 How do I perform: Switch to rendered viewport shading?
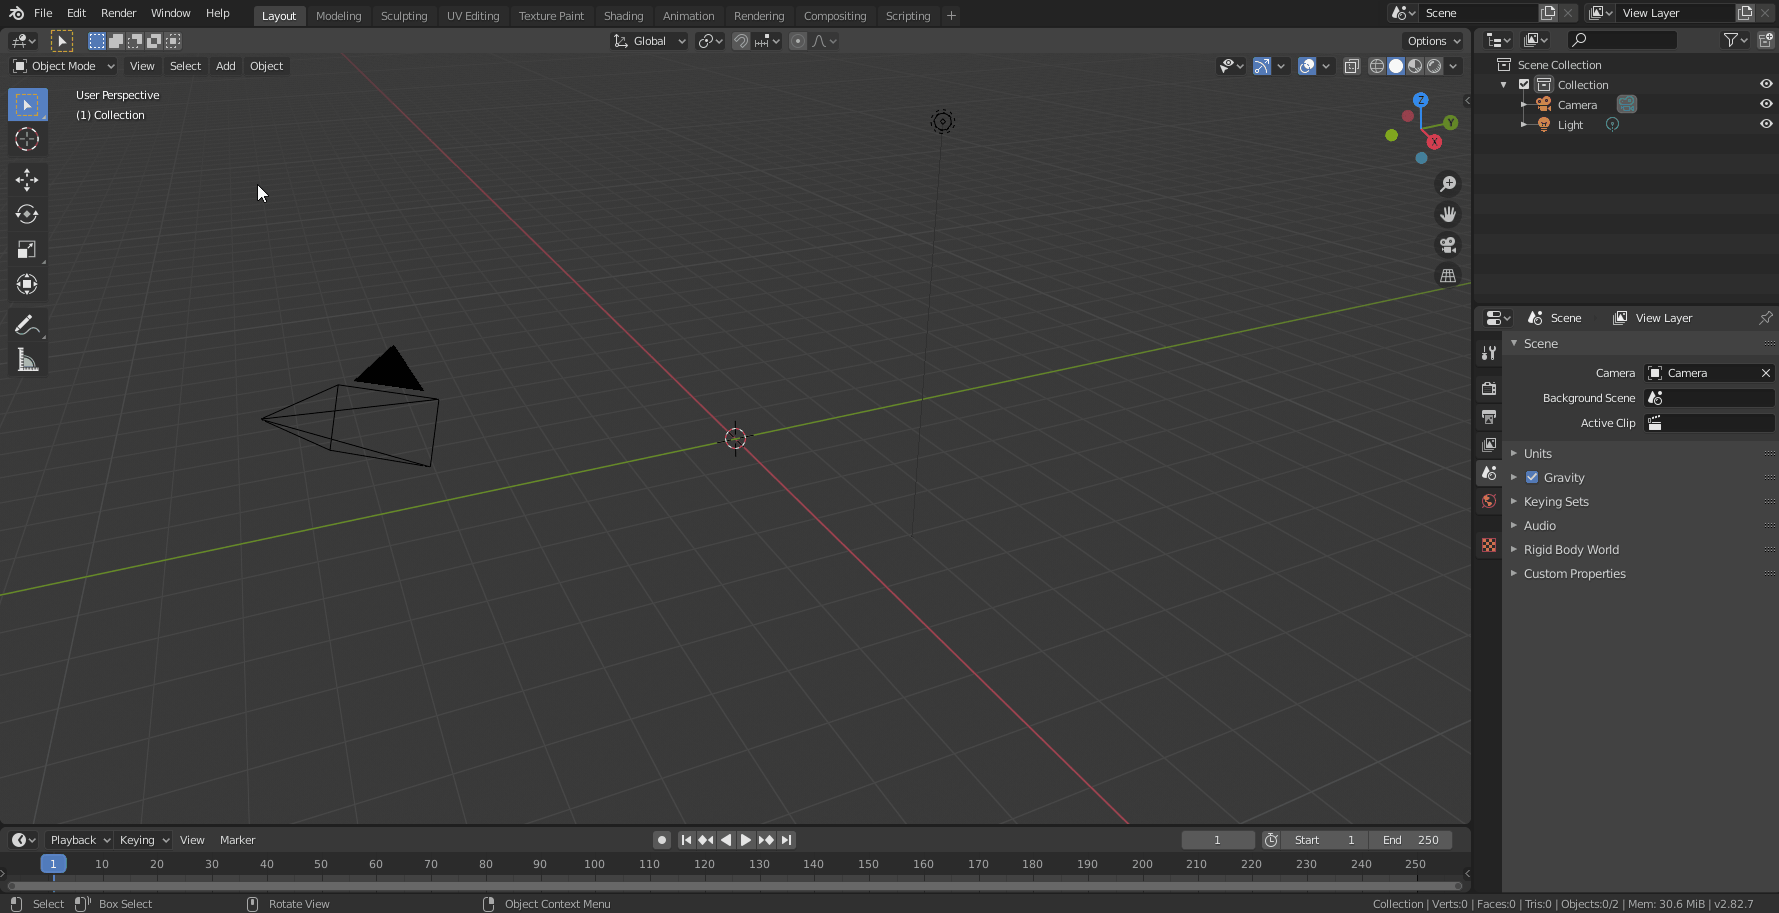tap(1434, 66)
